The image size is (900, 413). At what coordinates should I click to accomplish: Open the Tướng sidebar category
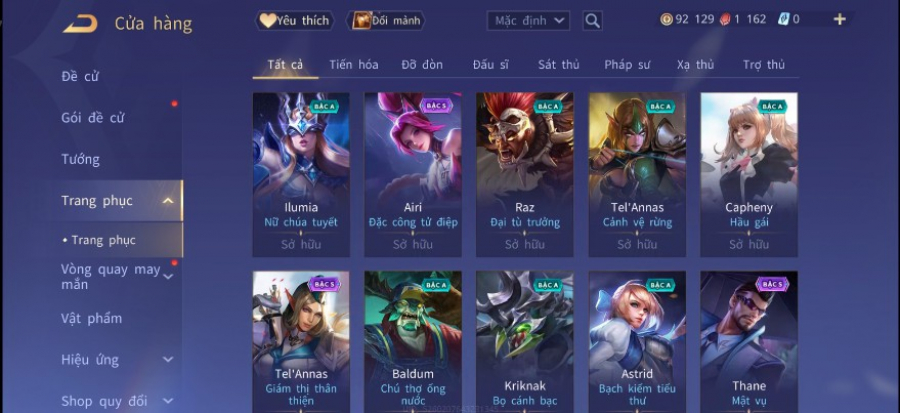[80, 159]
